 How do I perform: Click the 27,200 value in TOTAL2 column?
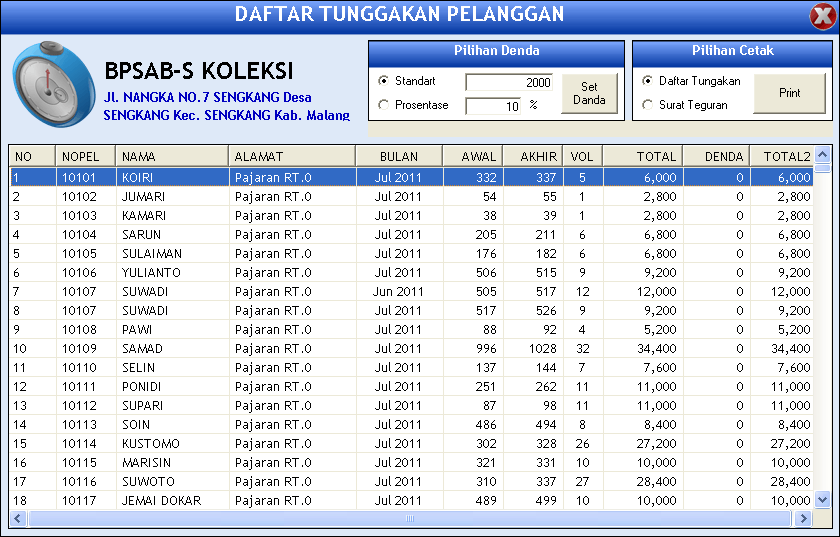coord(782,444)
